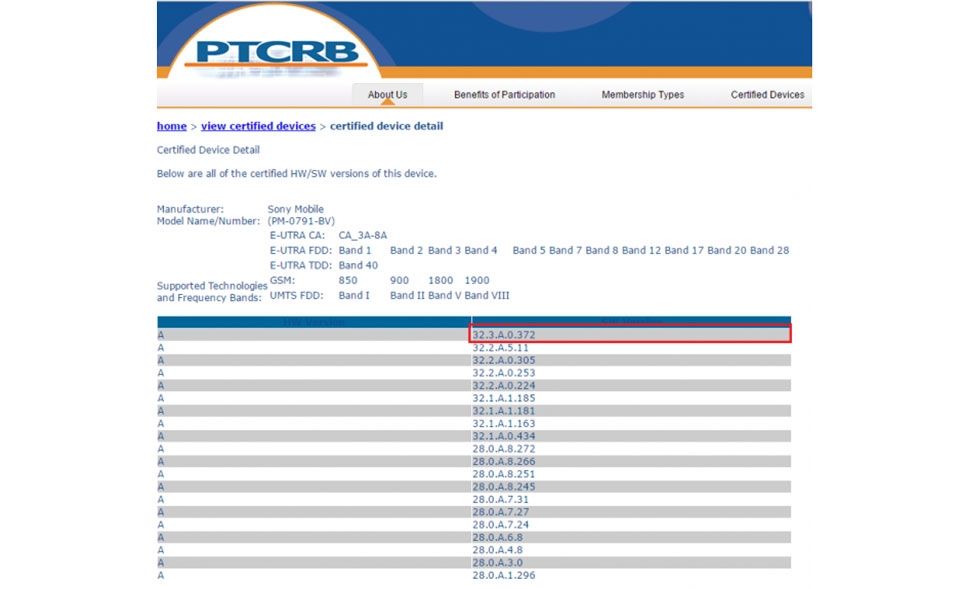Click CA_3A-8A carrier aggregation value

[x=362, y=236]
